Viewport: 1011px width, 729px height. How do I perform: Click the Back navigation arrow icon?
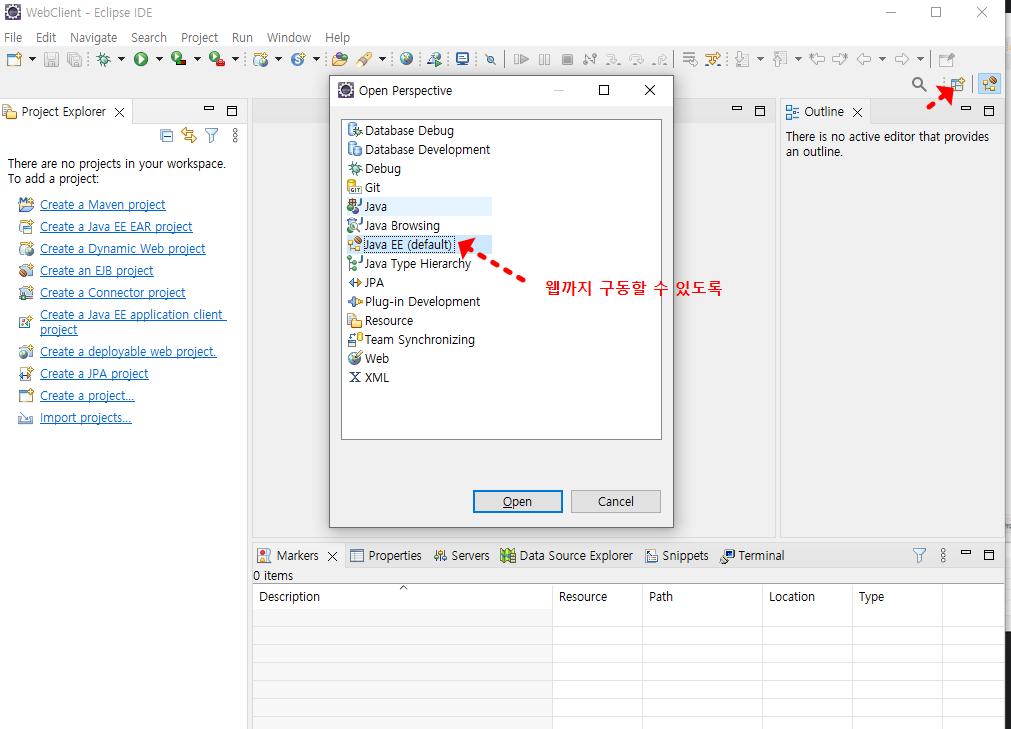[864, 59]
